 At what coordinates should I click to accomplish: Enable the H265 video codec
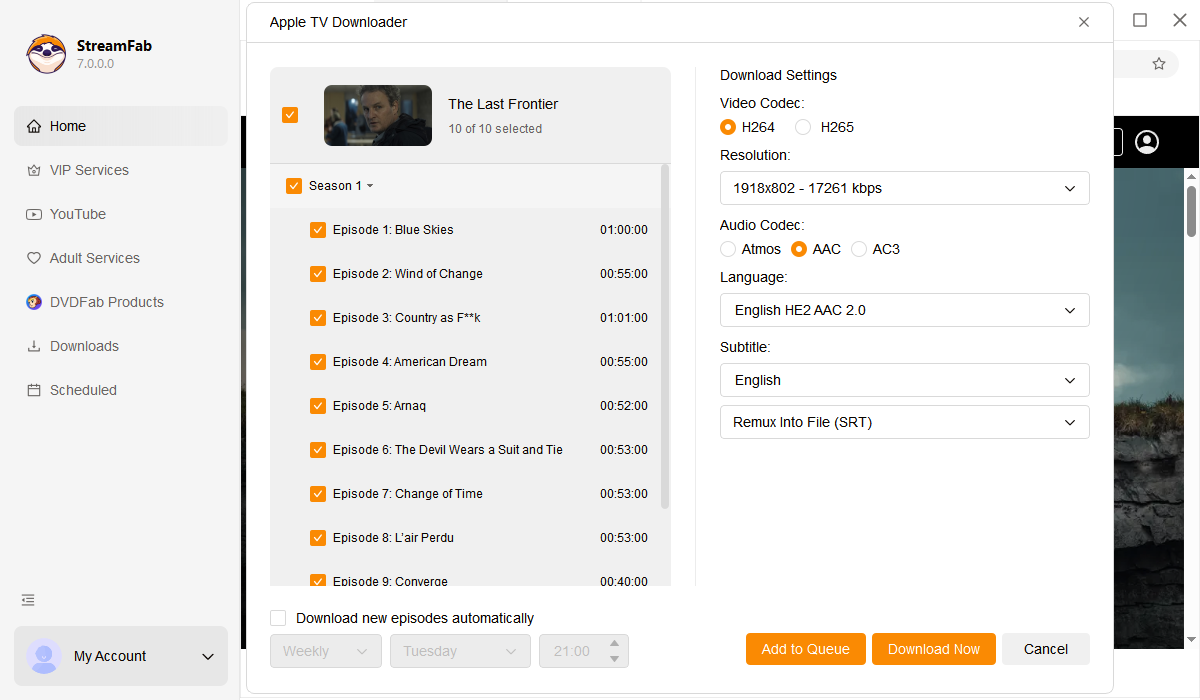[x=802, y=127]
